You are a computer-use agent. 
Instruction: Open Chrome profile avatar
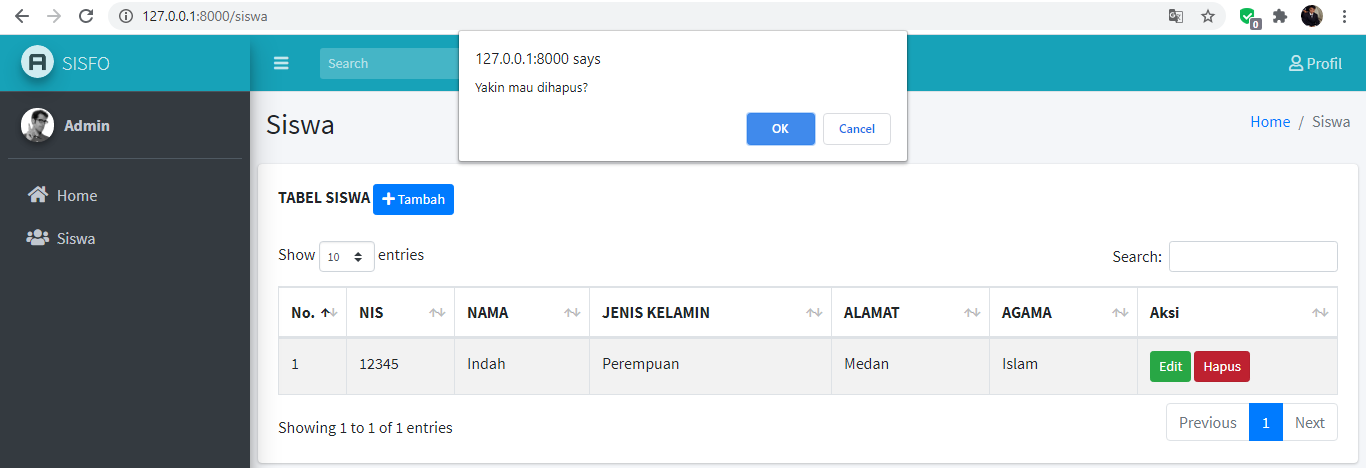coord(1312,16)
